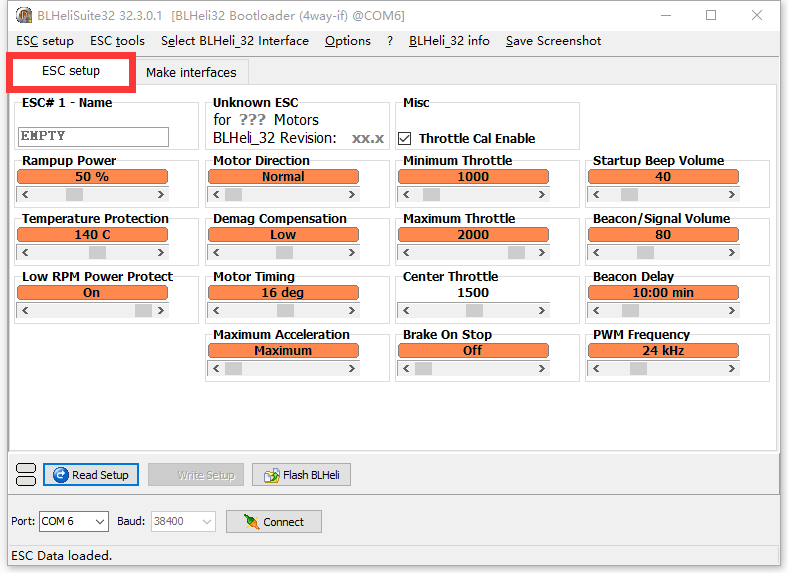Increase Startup Beep Volume with right arrow
Image resolution: width=788 pixels, height=573 pixels.
[732, 195]
